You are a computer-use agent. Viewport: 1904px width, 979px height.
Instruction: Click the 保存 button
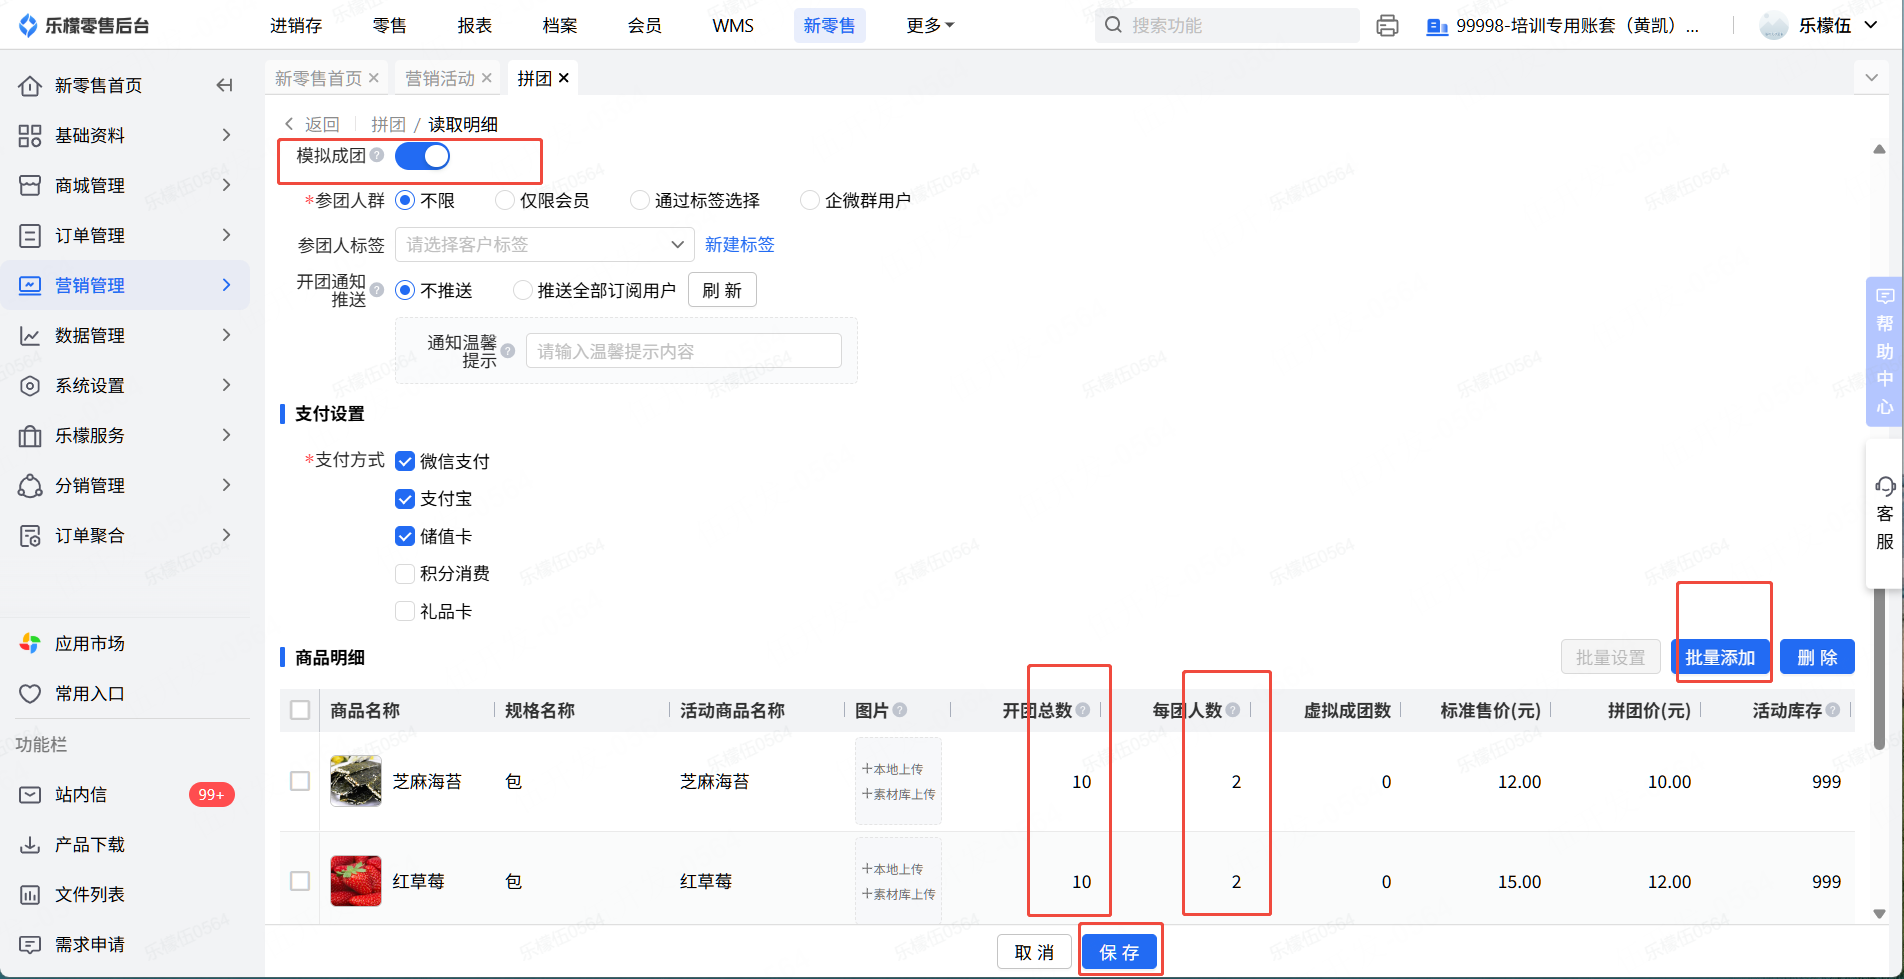1119,953
